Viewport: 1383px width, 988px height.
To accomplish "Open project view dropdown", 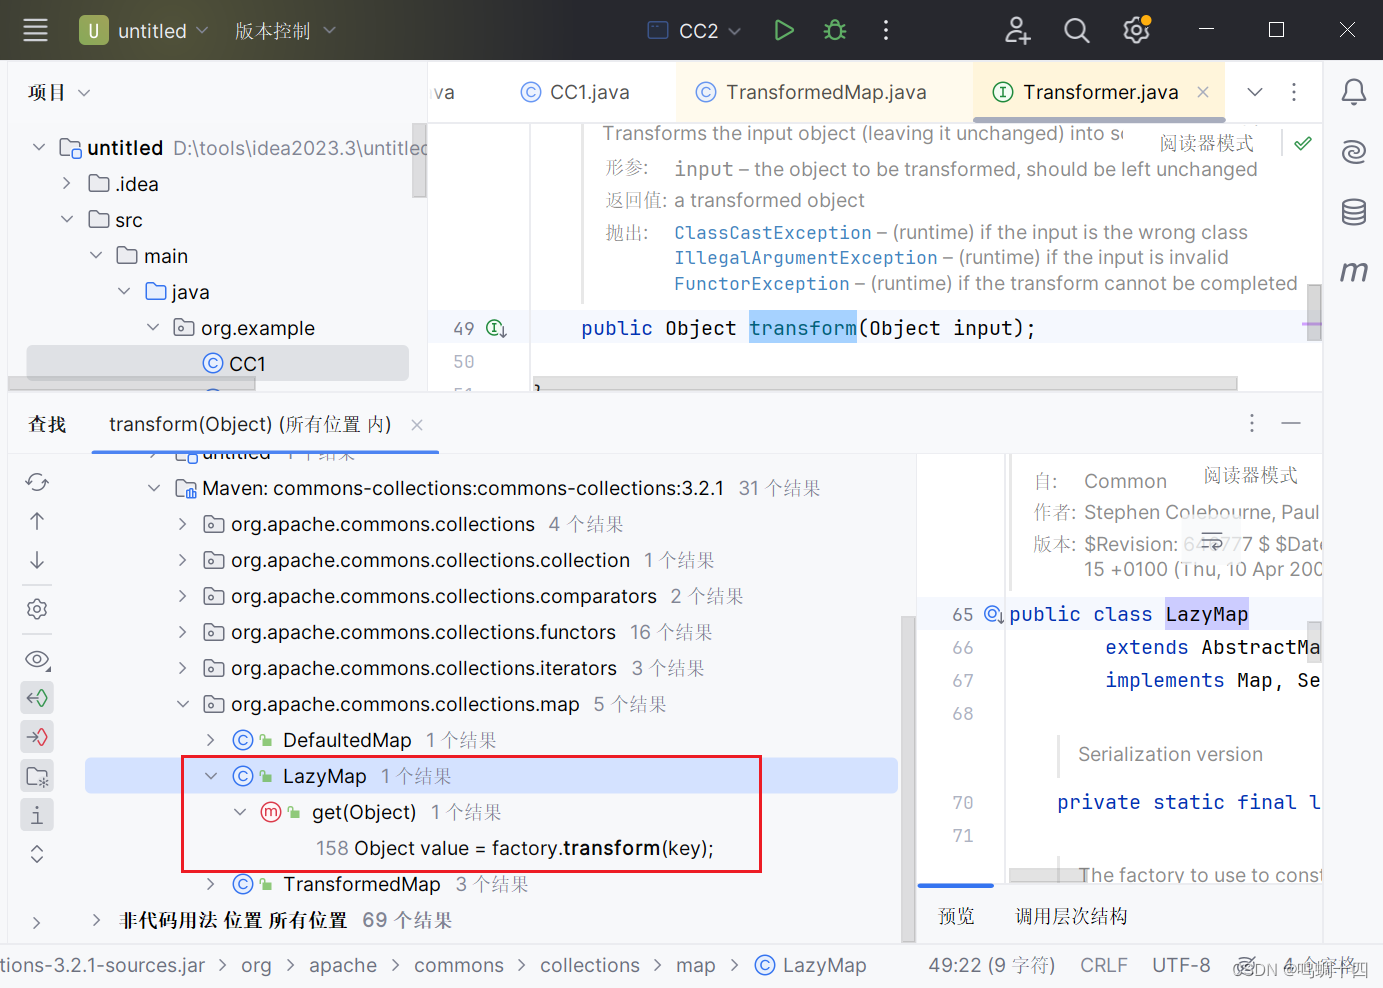I will [x=59, y=92].
